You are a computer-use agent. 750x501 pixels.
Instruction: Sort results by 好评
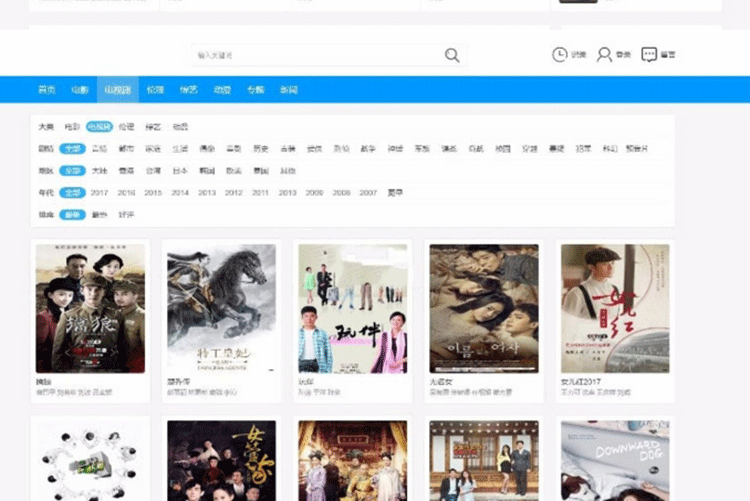coord(126,215)
